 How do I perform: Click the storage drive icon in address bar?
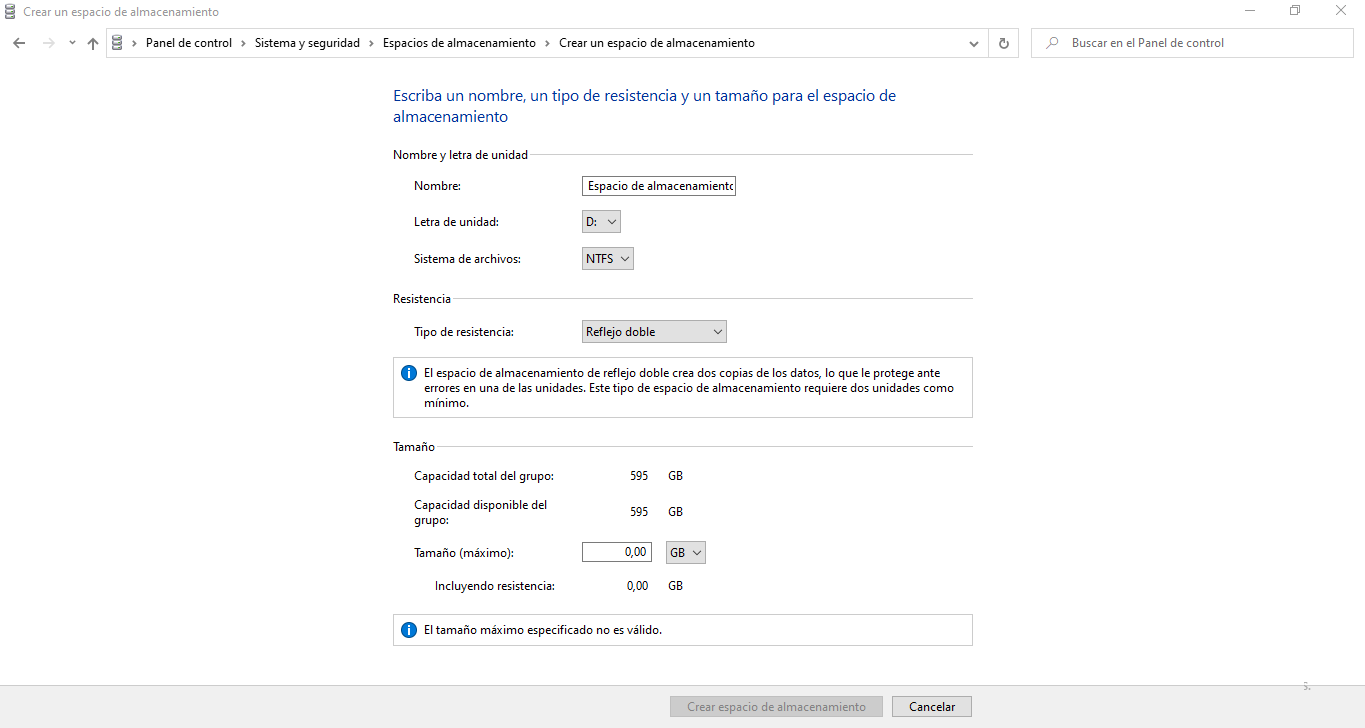click(118, 43)
